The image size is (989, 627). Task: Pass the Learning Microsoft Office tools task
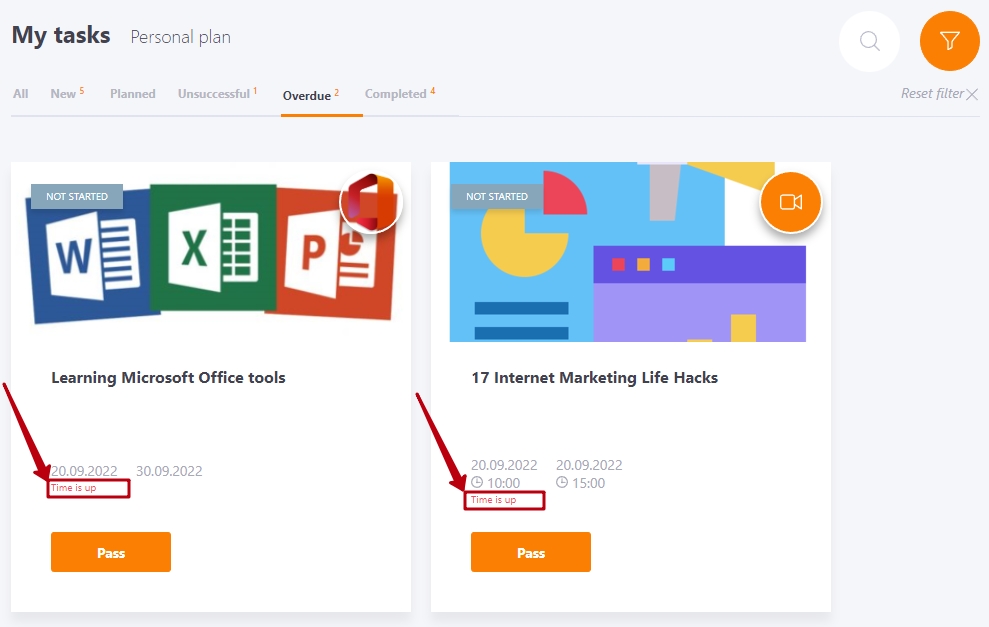click(x=111, y=552)
